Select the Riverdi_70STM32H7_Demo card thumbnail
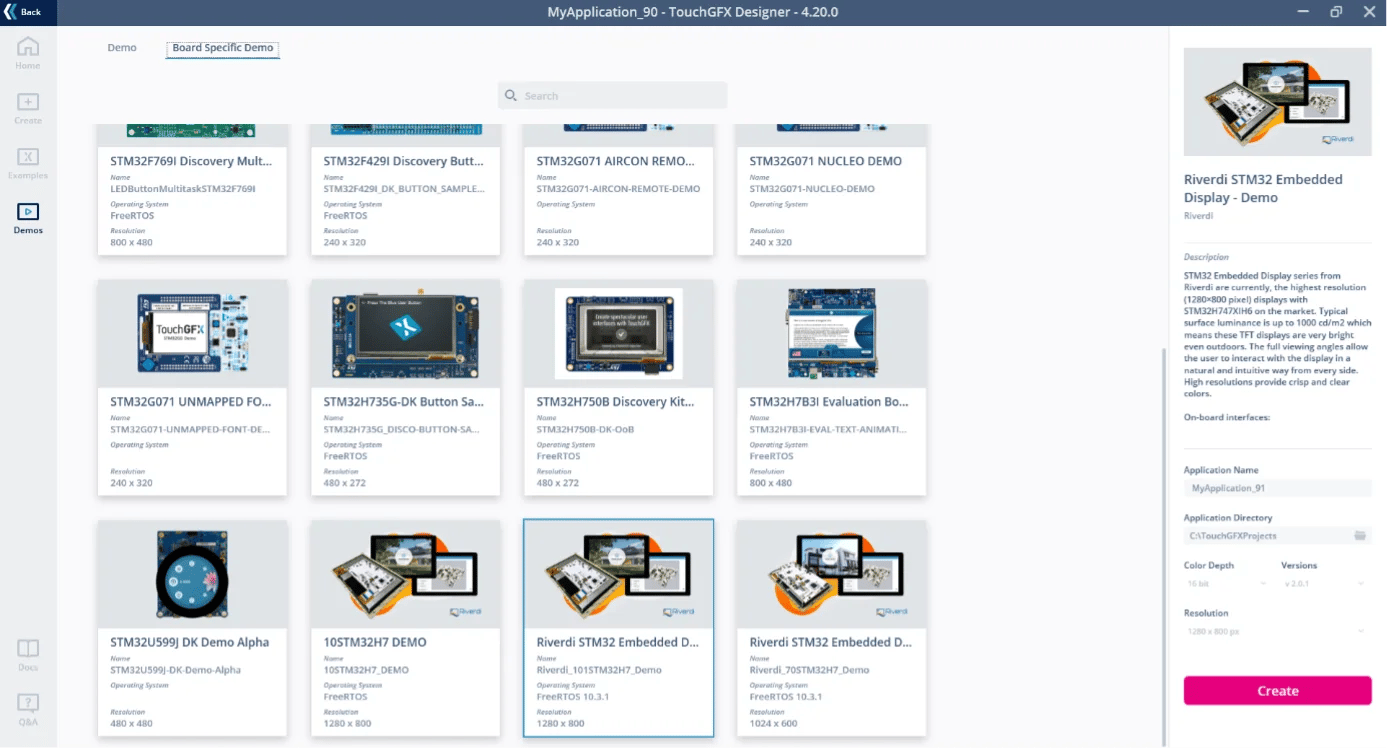 click(x=832, y=574)
